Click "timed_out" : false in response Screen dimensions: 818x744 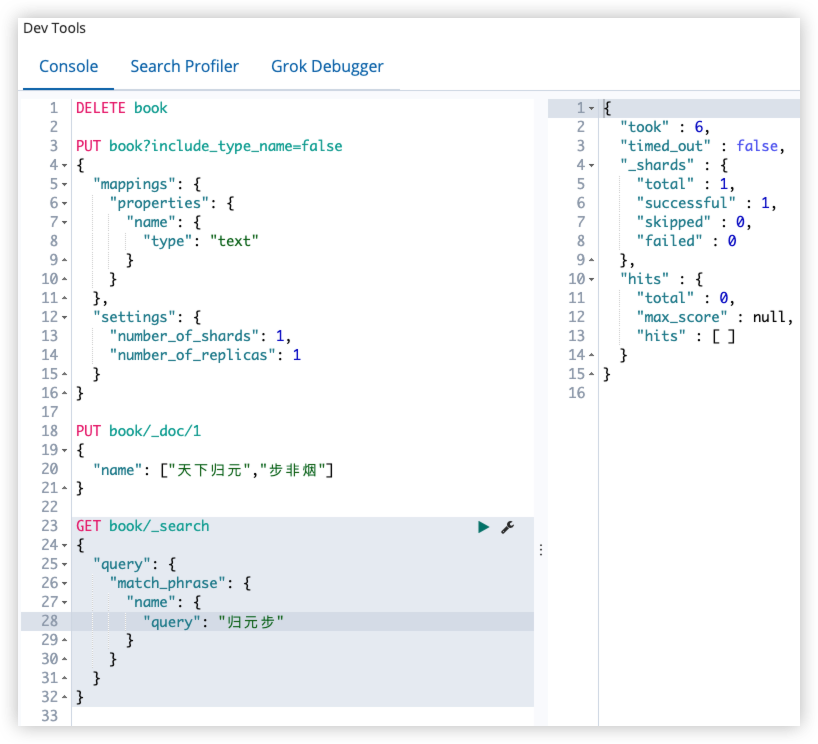click(x=702, y=146)
